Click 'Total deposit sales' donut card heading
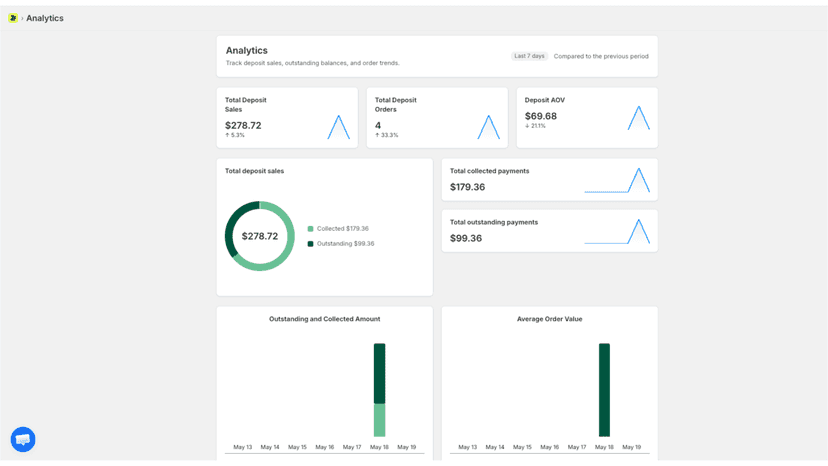 [x=255, y=171]
